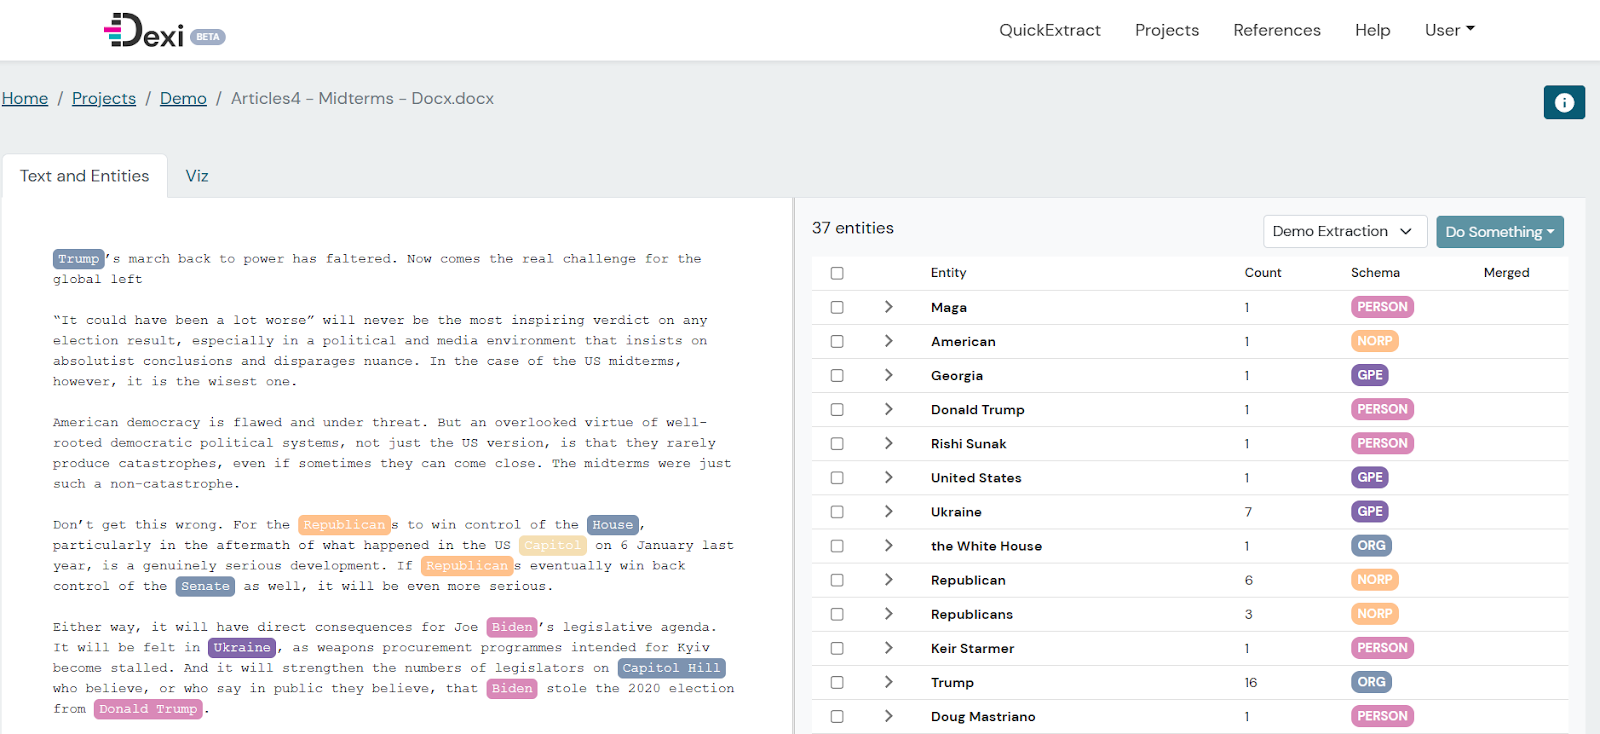
Task: Click highlighted Ukraine entity in text
Action: (x=242, y=648)
